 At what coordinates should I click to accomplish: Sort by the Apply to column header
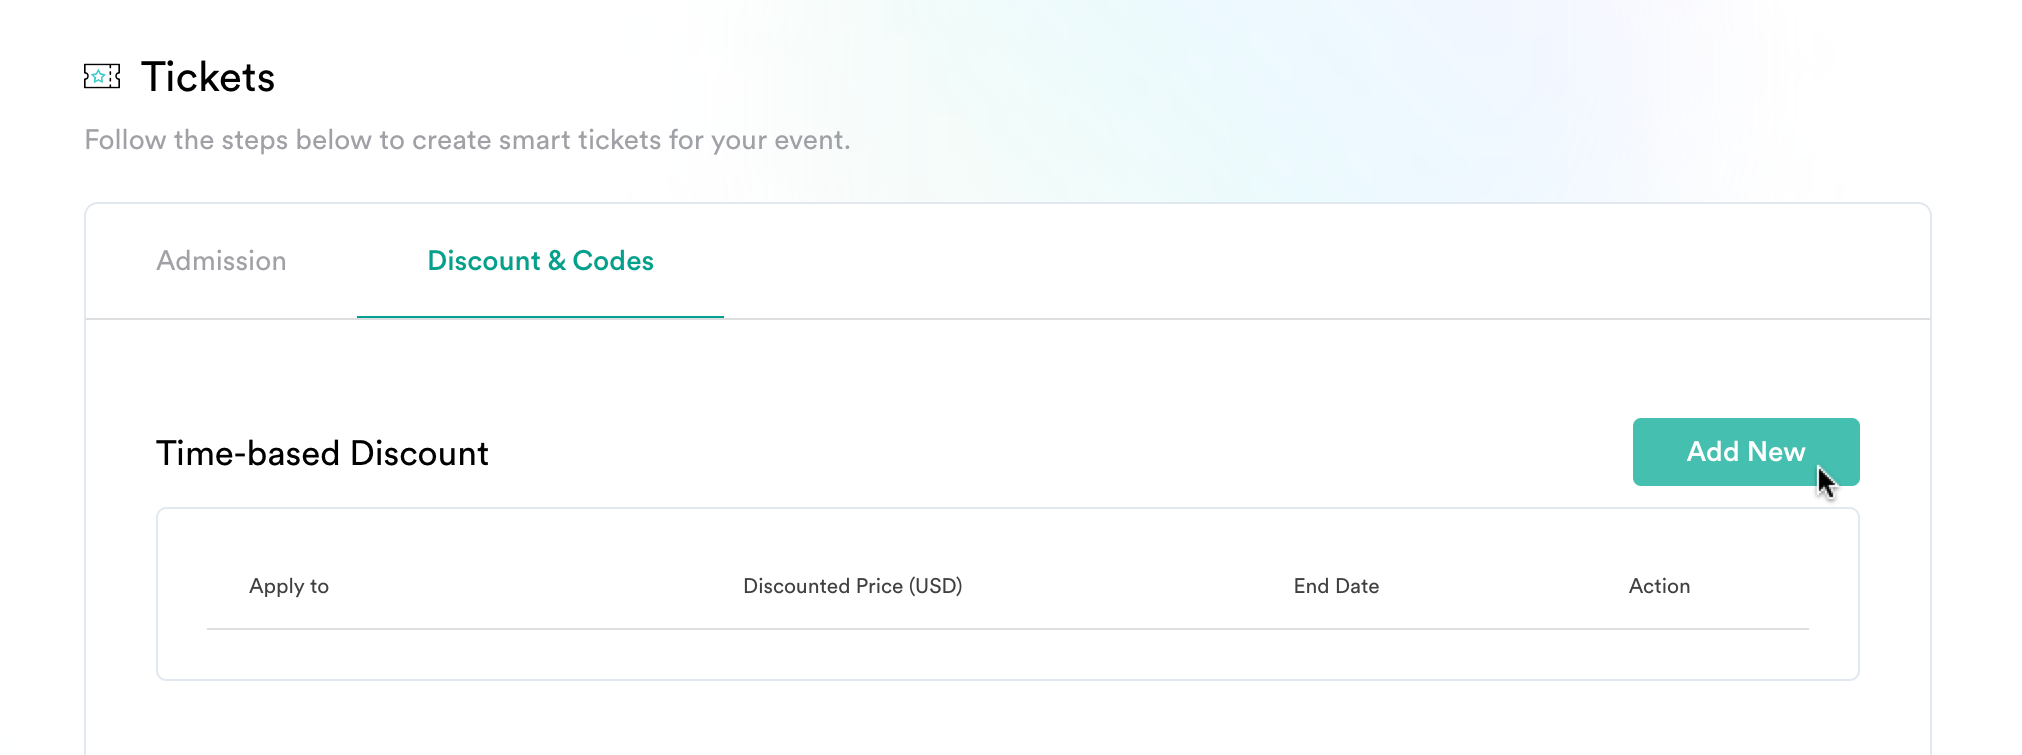coord(289,586)
